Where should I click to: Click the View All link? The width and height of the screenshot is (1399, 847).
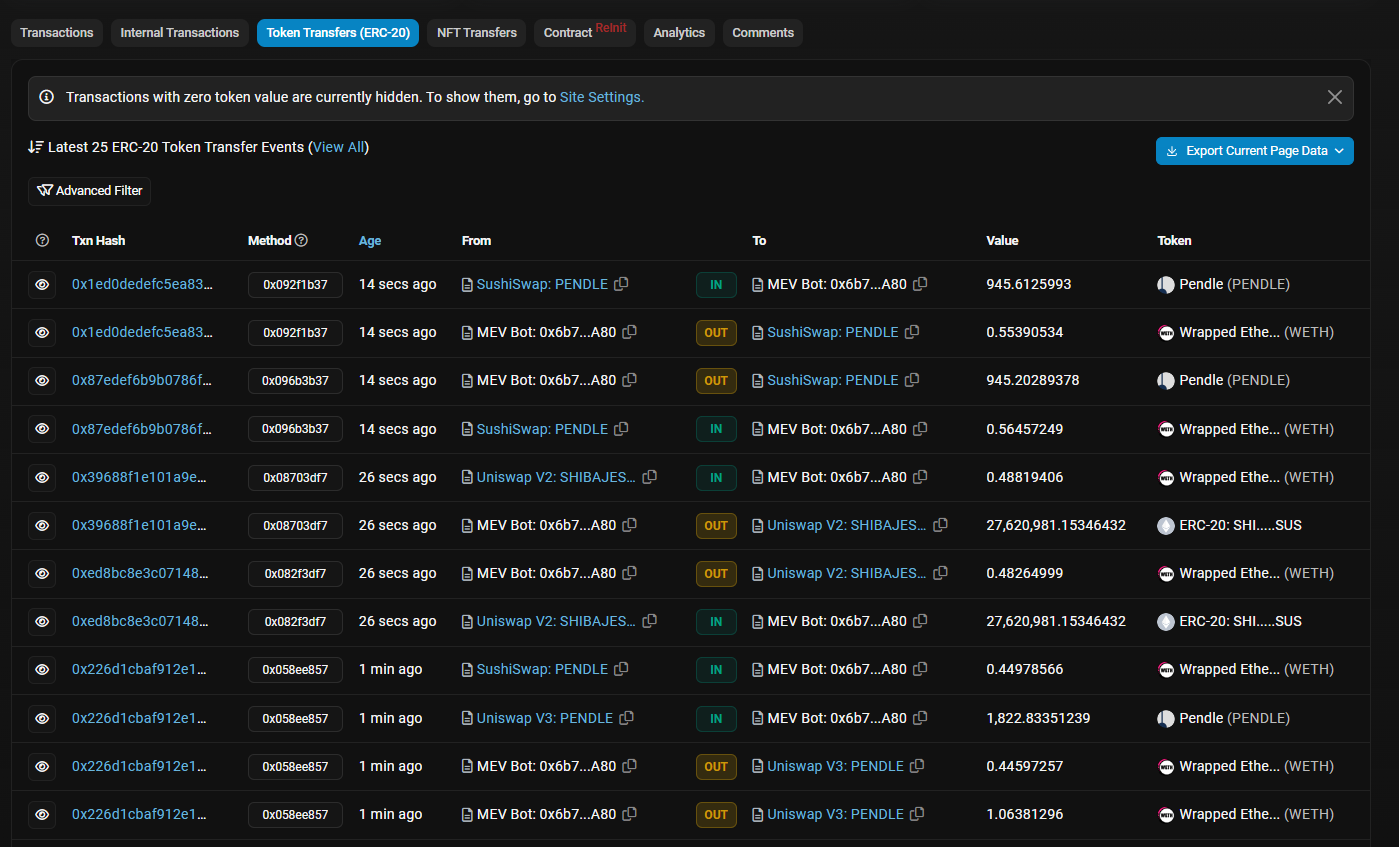[x=339, y=147]
